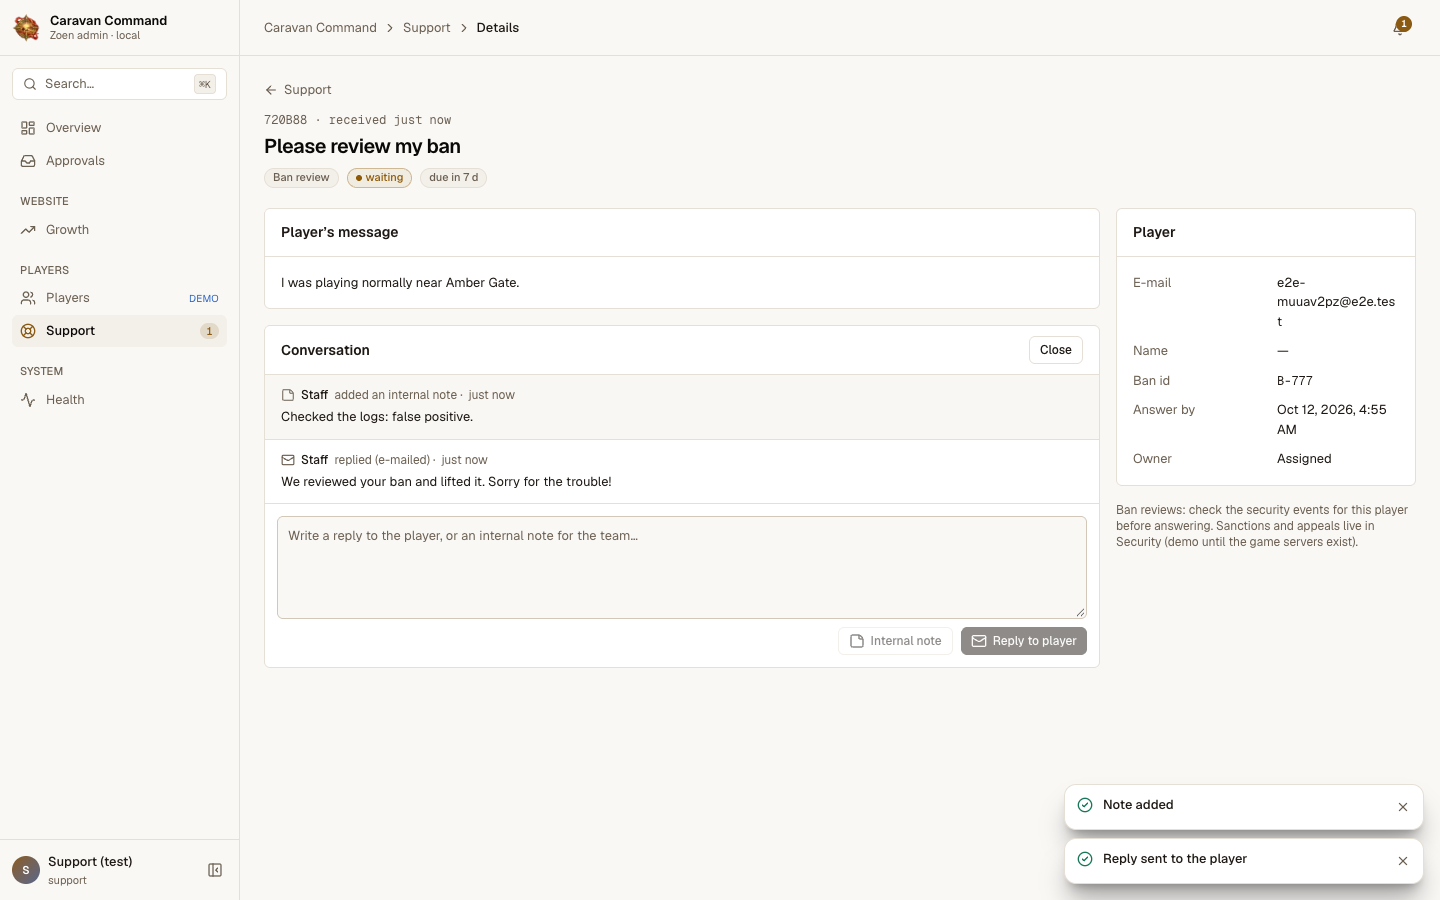Click the Reply sent success checkmark
This screenshot has height=900, width=1440.
1085,859
